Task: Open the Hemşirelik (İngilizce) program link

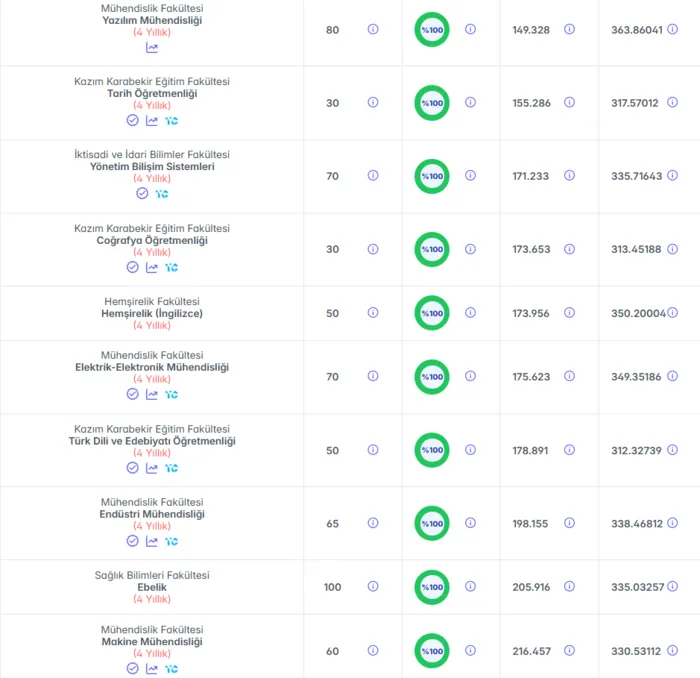Action: click(152, 313)
